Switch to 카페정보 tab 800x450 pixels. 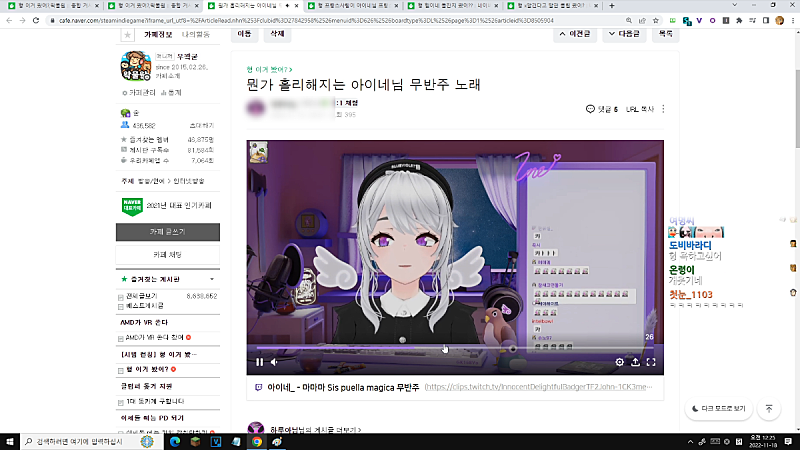(158, 35)
